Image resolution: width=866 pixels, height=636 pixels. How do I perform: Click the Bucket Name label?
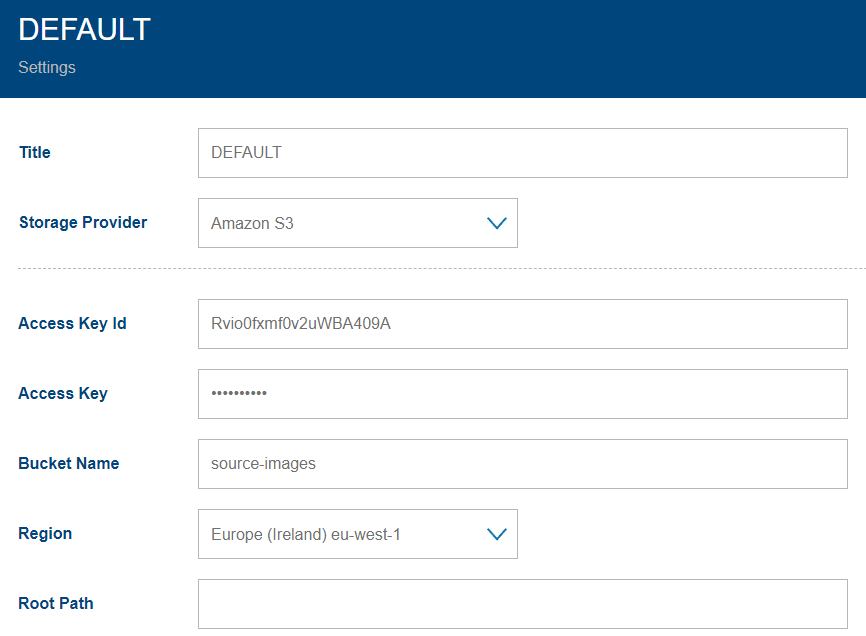(x=68, y=463)
